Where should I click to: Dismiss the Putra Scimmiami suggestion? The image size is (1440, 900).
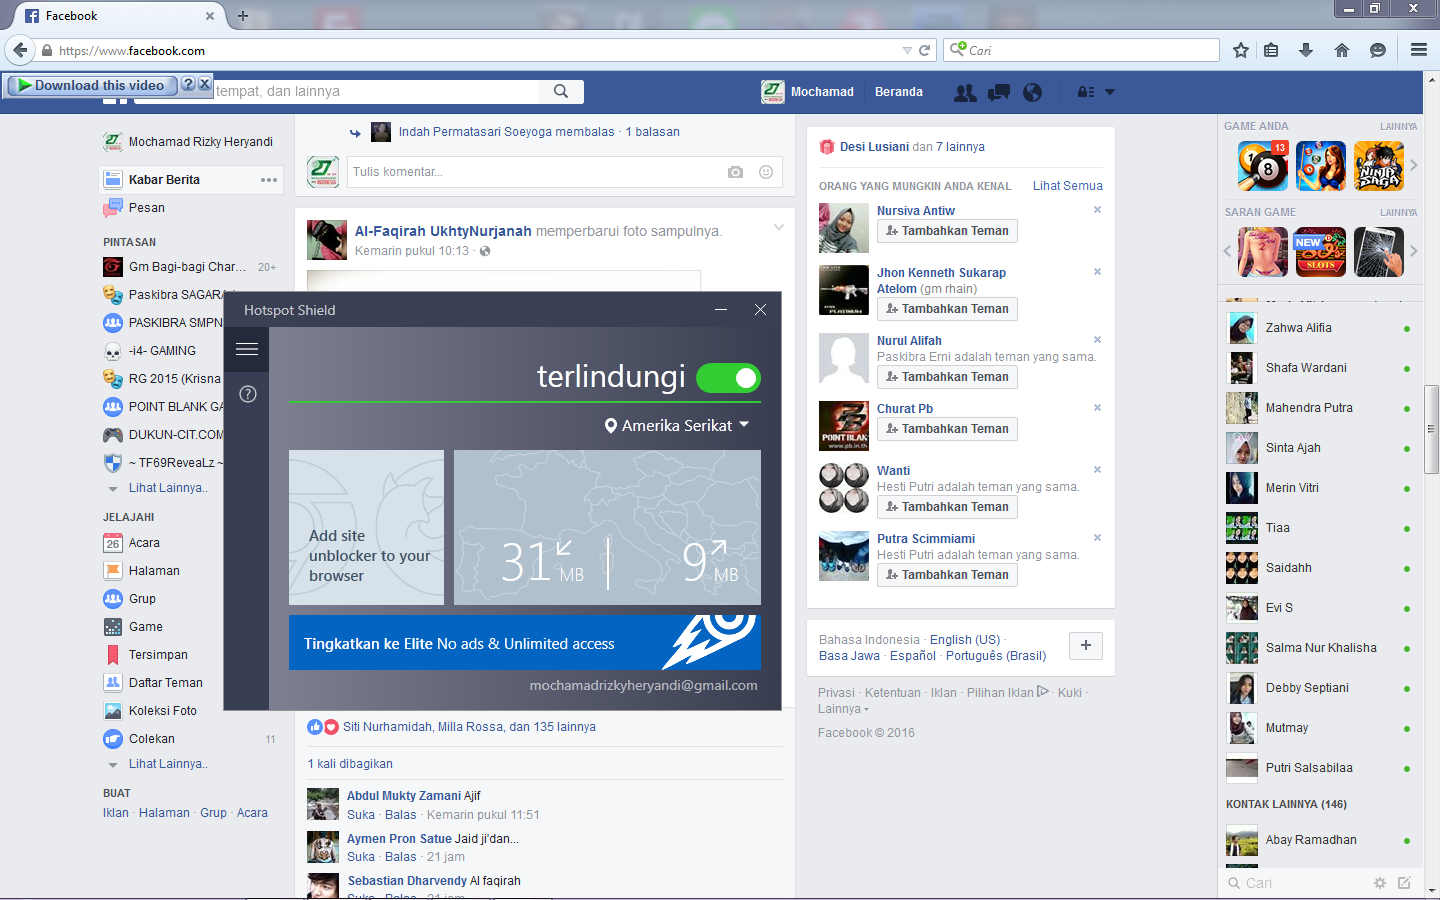click(1097, 538)
